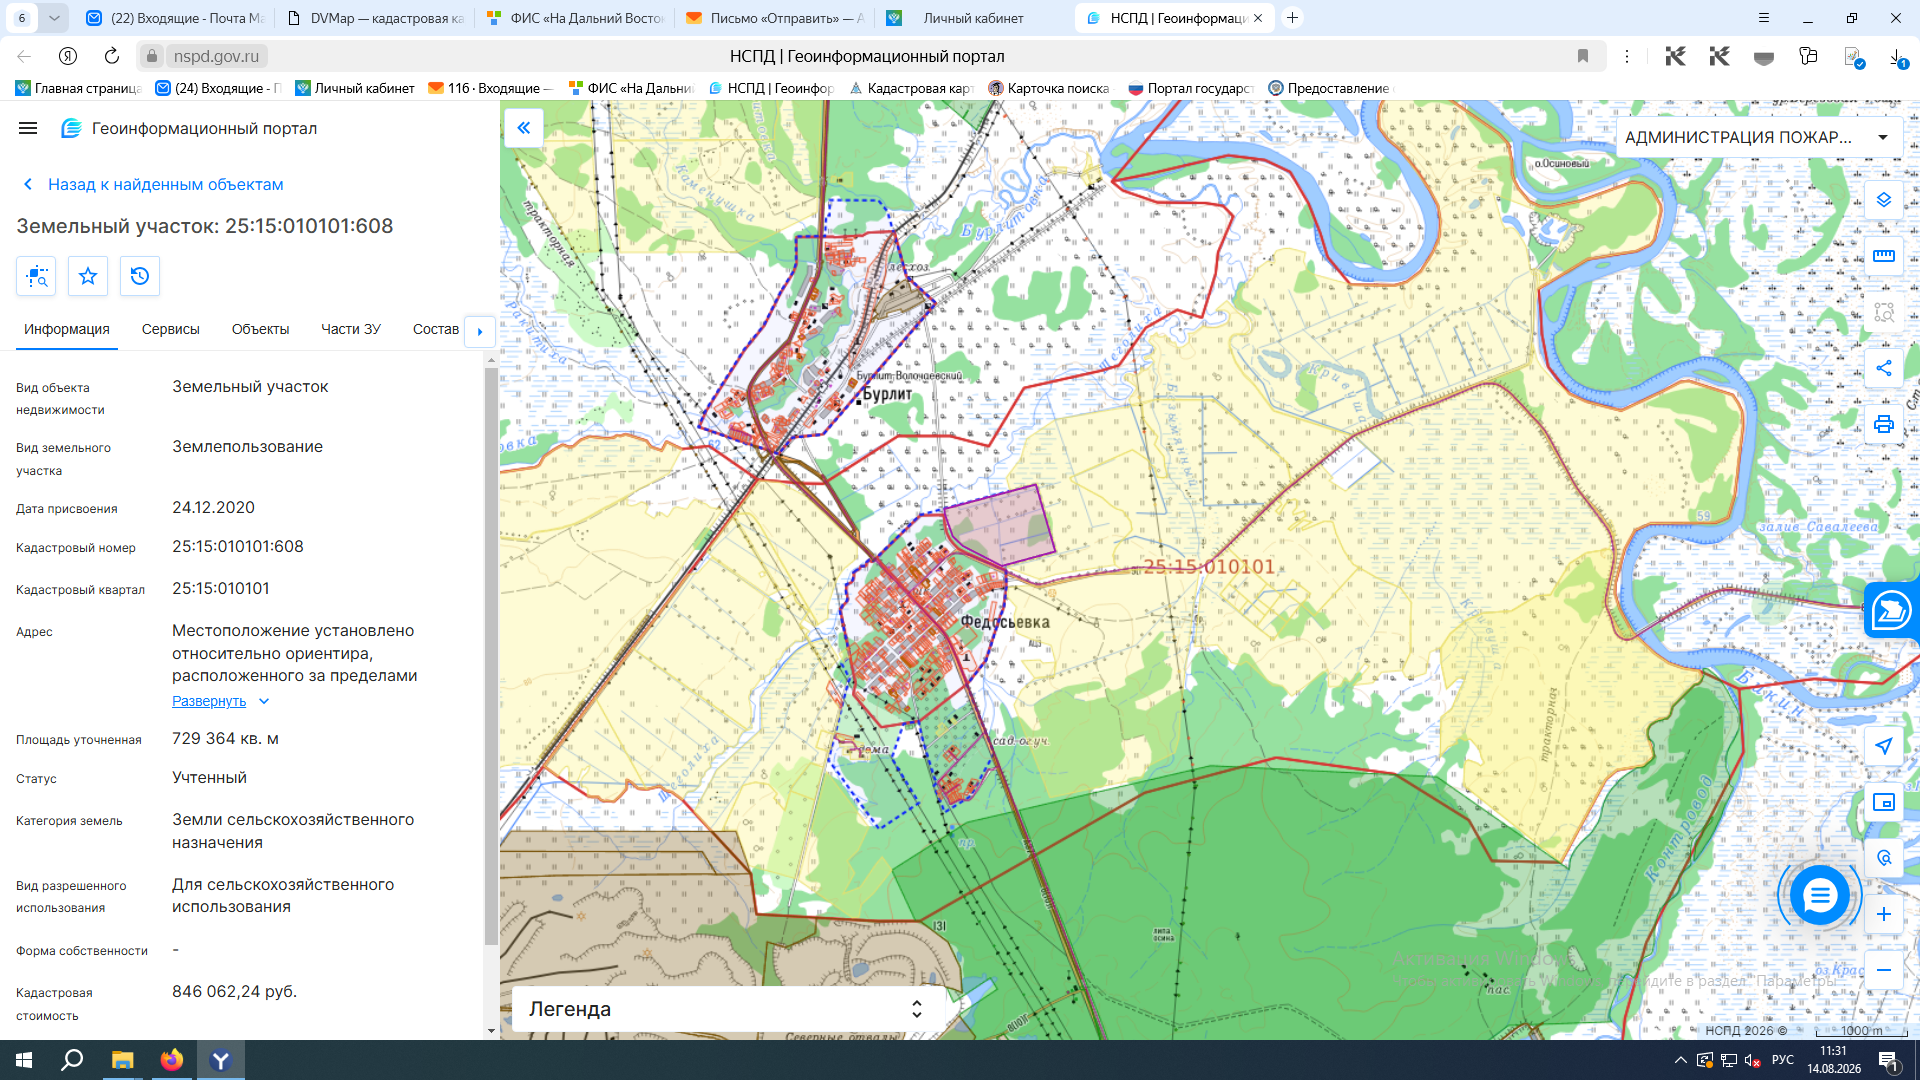Zoom out on the map
The height and width of the screenshot is (1080, 1920).
point(1884,970)
